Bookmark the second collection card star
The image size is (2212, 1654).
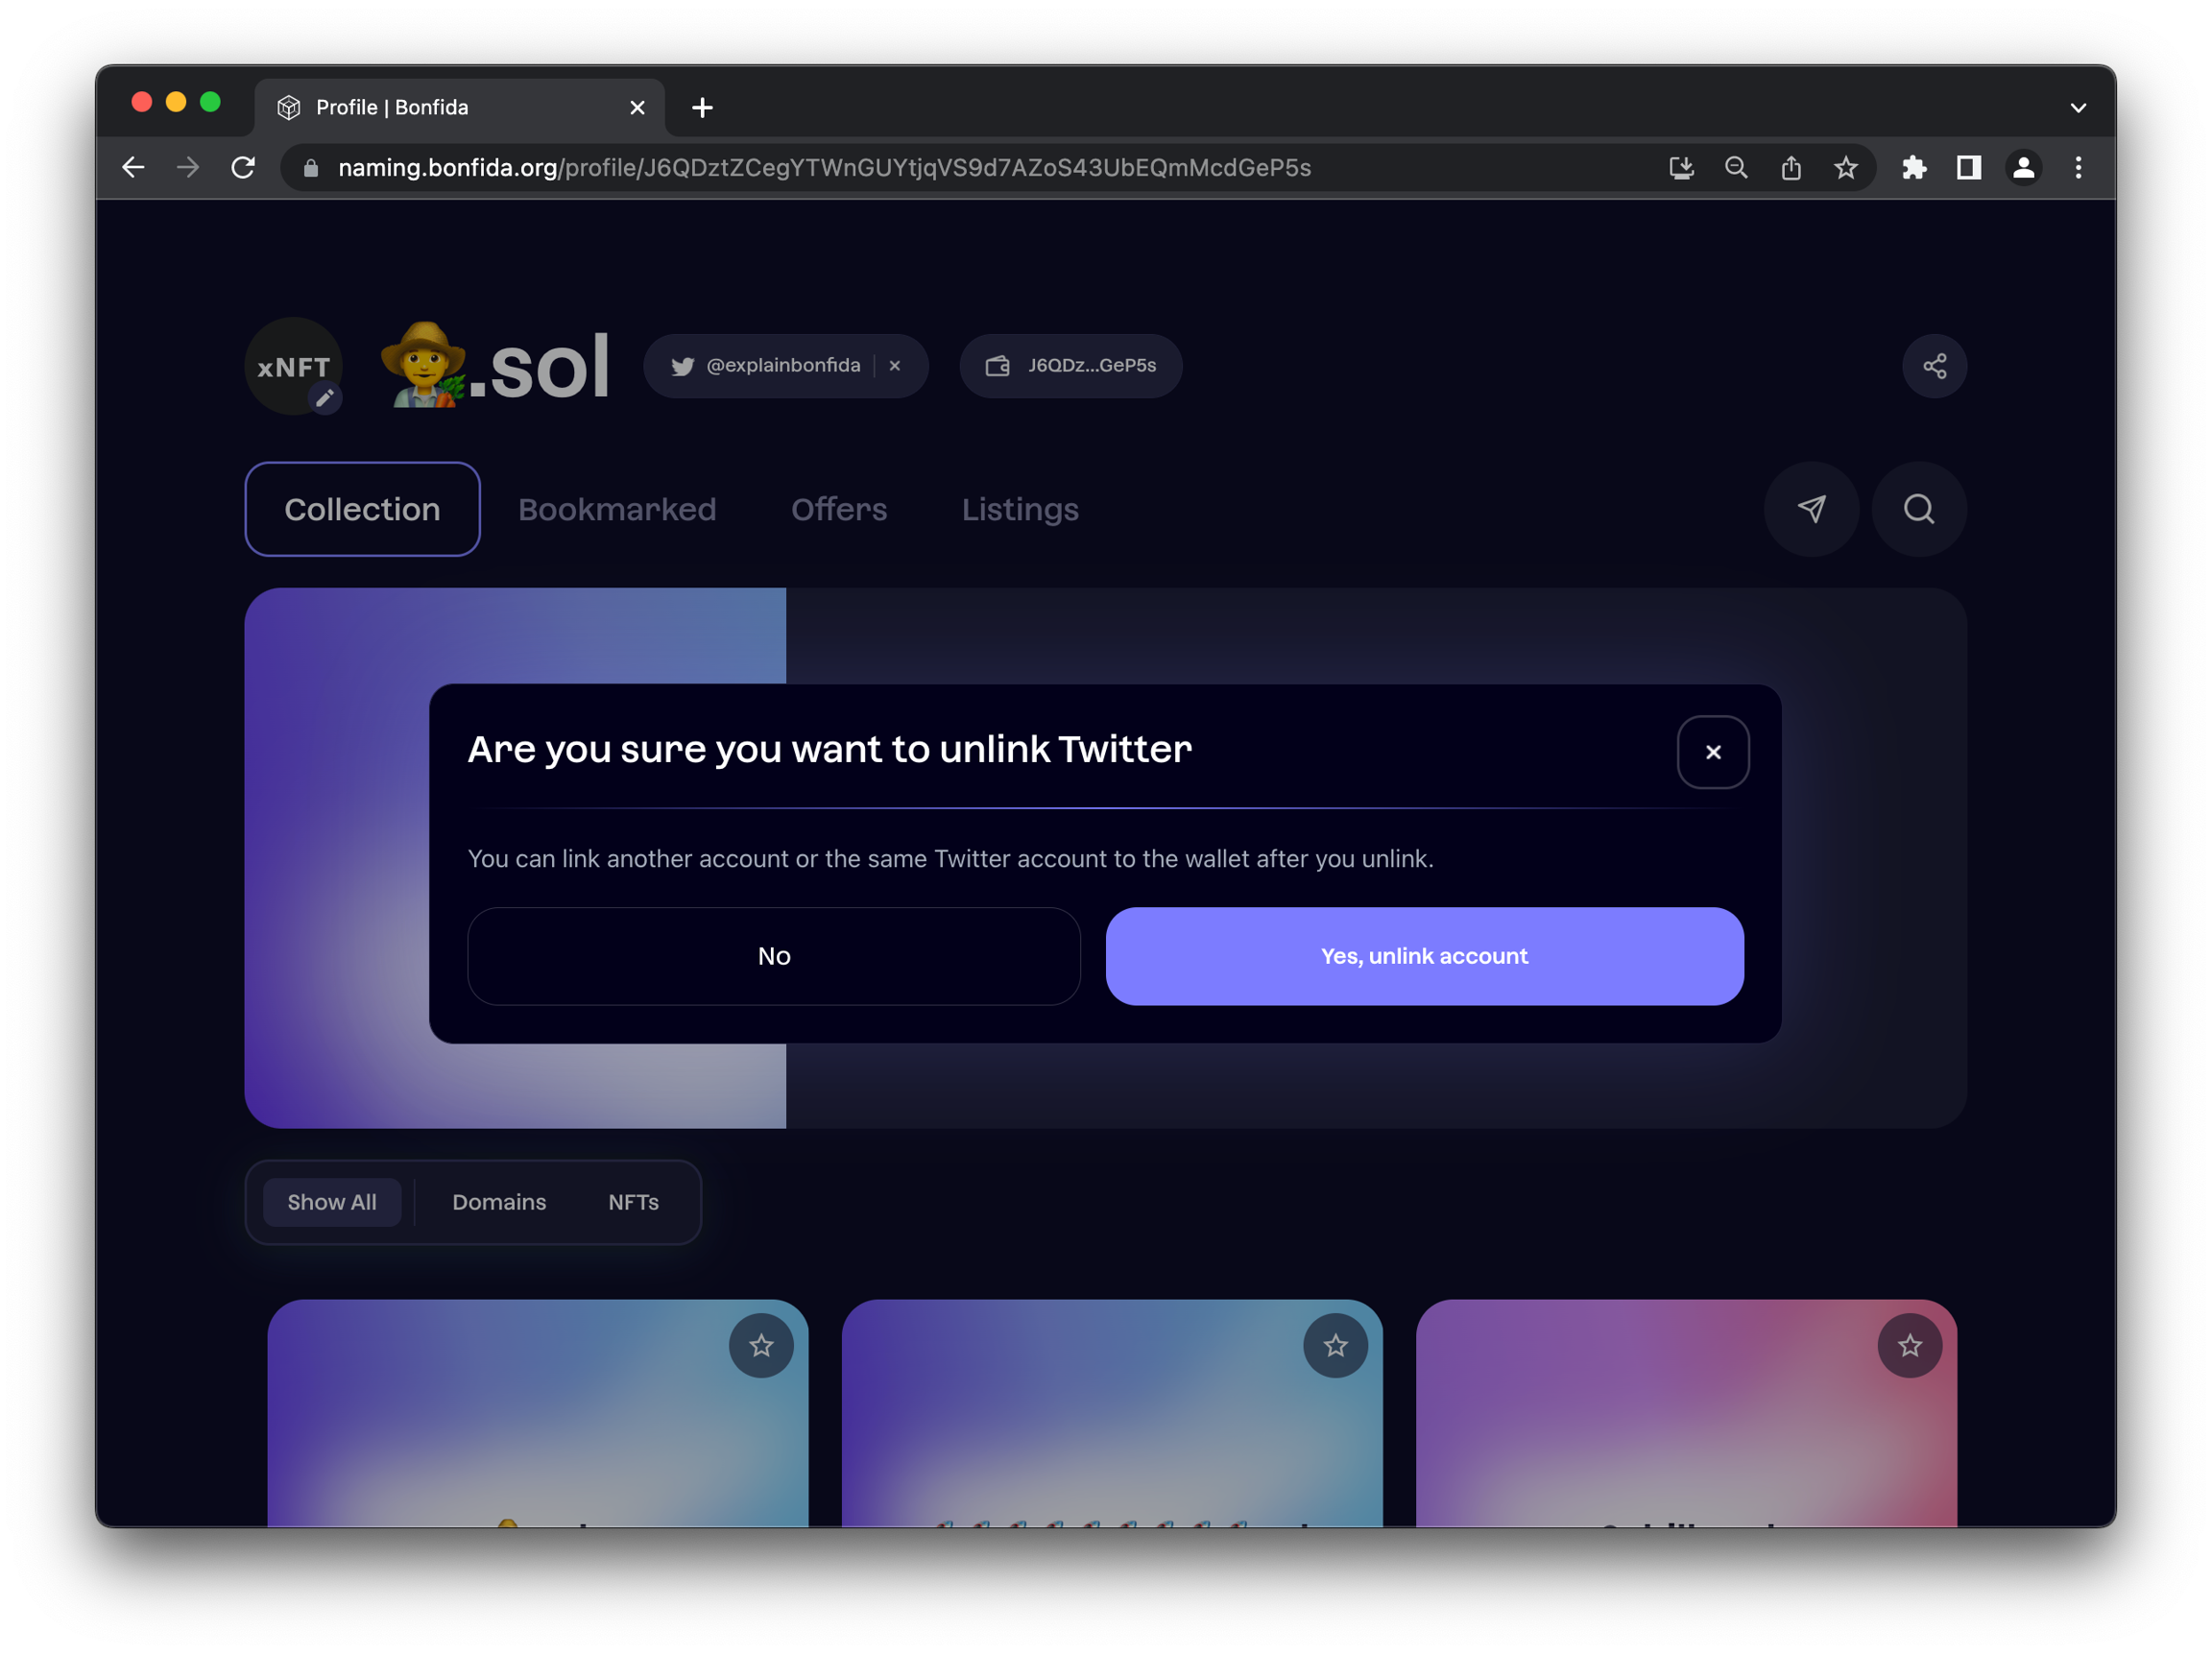coord(1335,1345)
